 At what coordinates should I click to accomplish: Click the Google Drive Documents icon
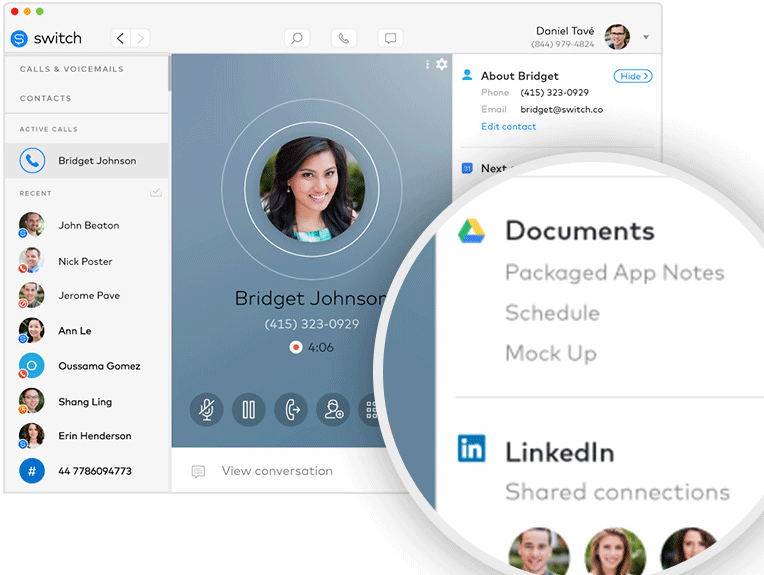(472, 230)
